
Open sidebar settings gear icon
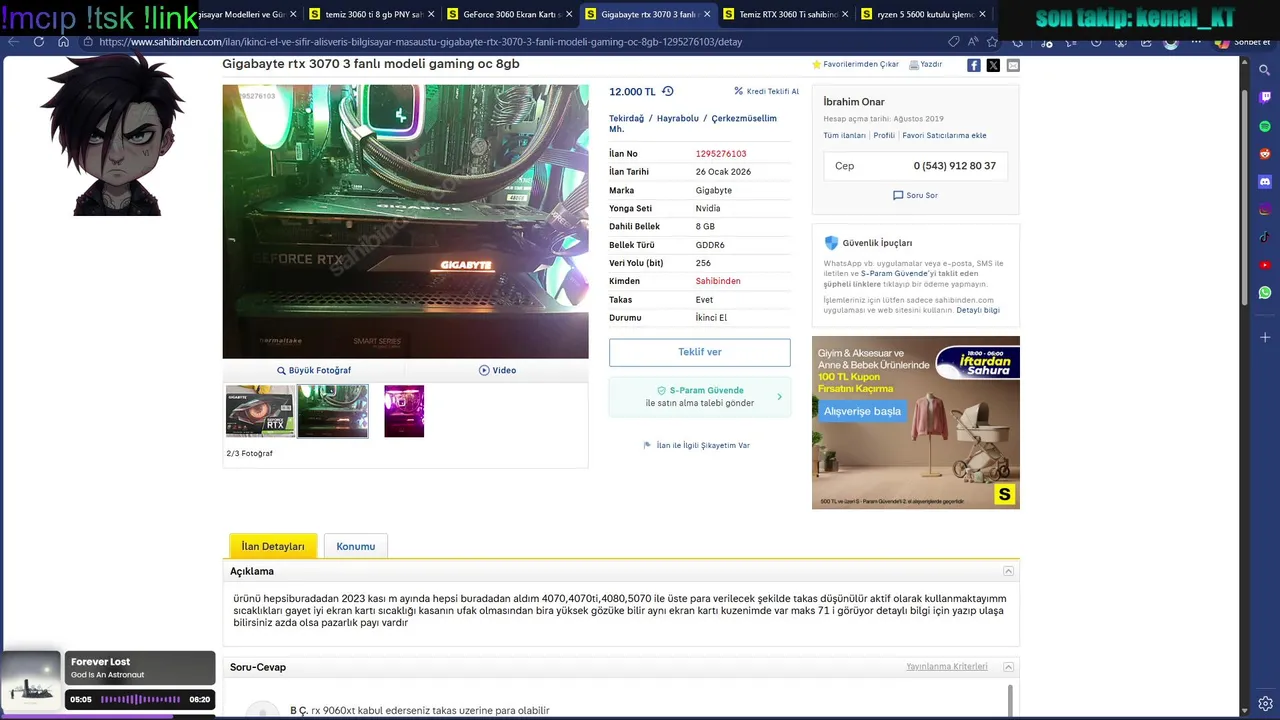coord(1265,703)
